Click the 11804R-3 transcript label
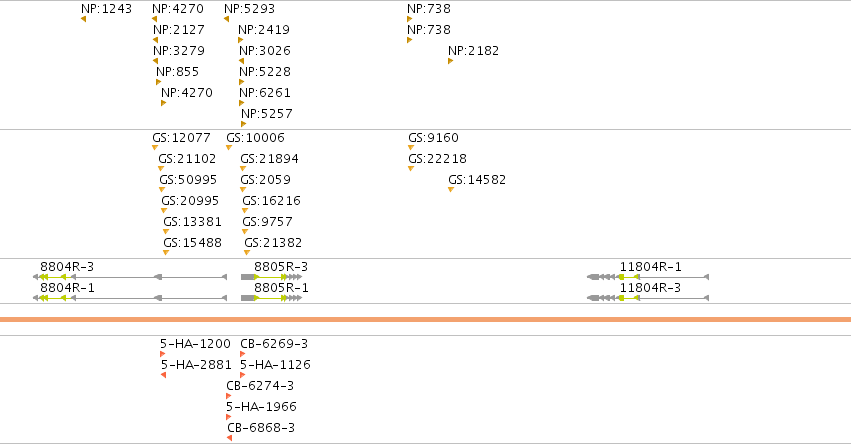 tap(651, 288)
